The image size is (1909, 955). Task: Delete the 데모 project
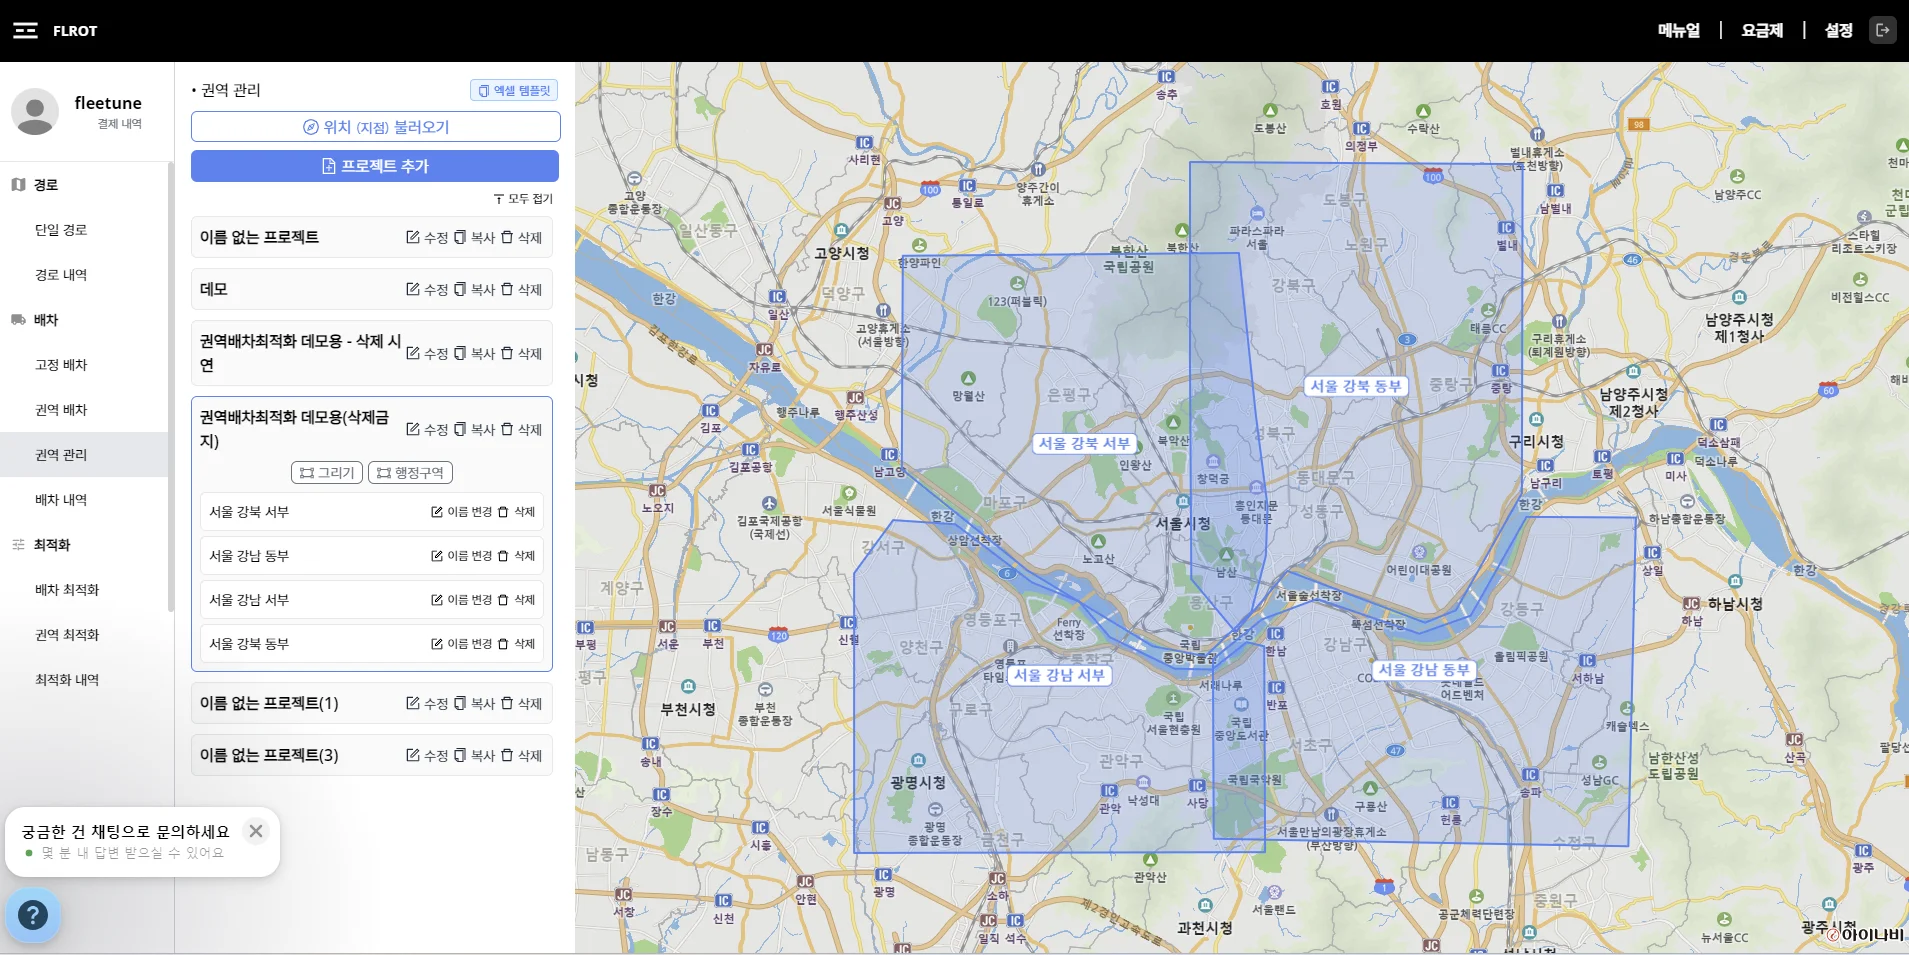click(521, 289)
